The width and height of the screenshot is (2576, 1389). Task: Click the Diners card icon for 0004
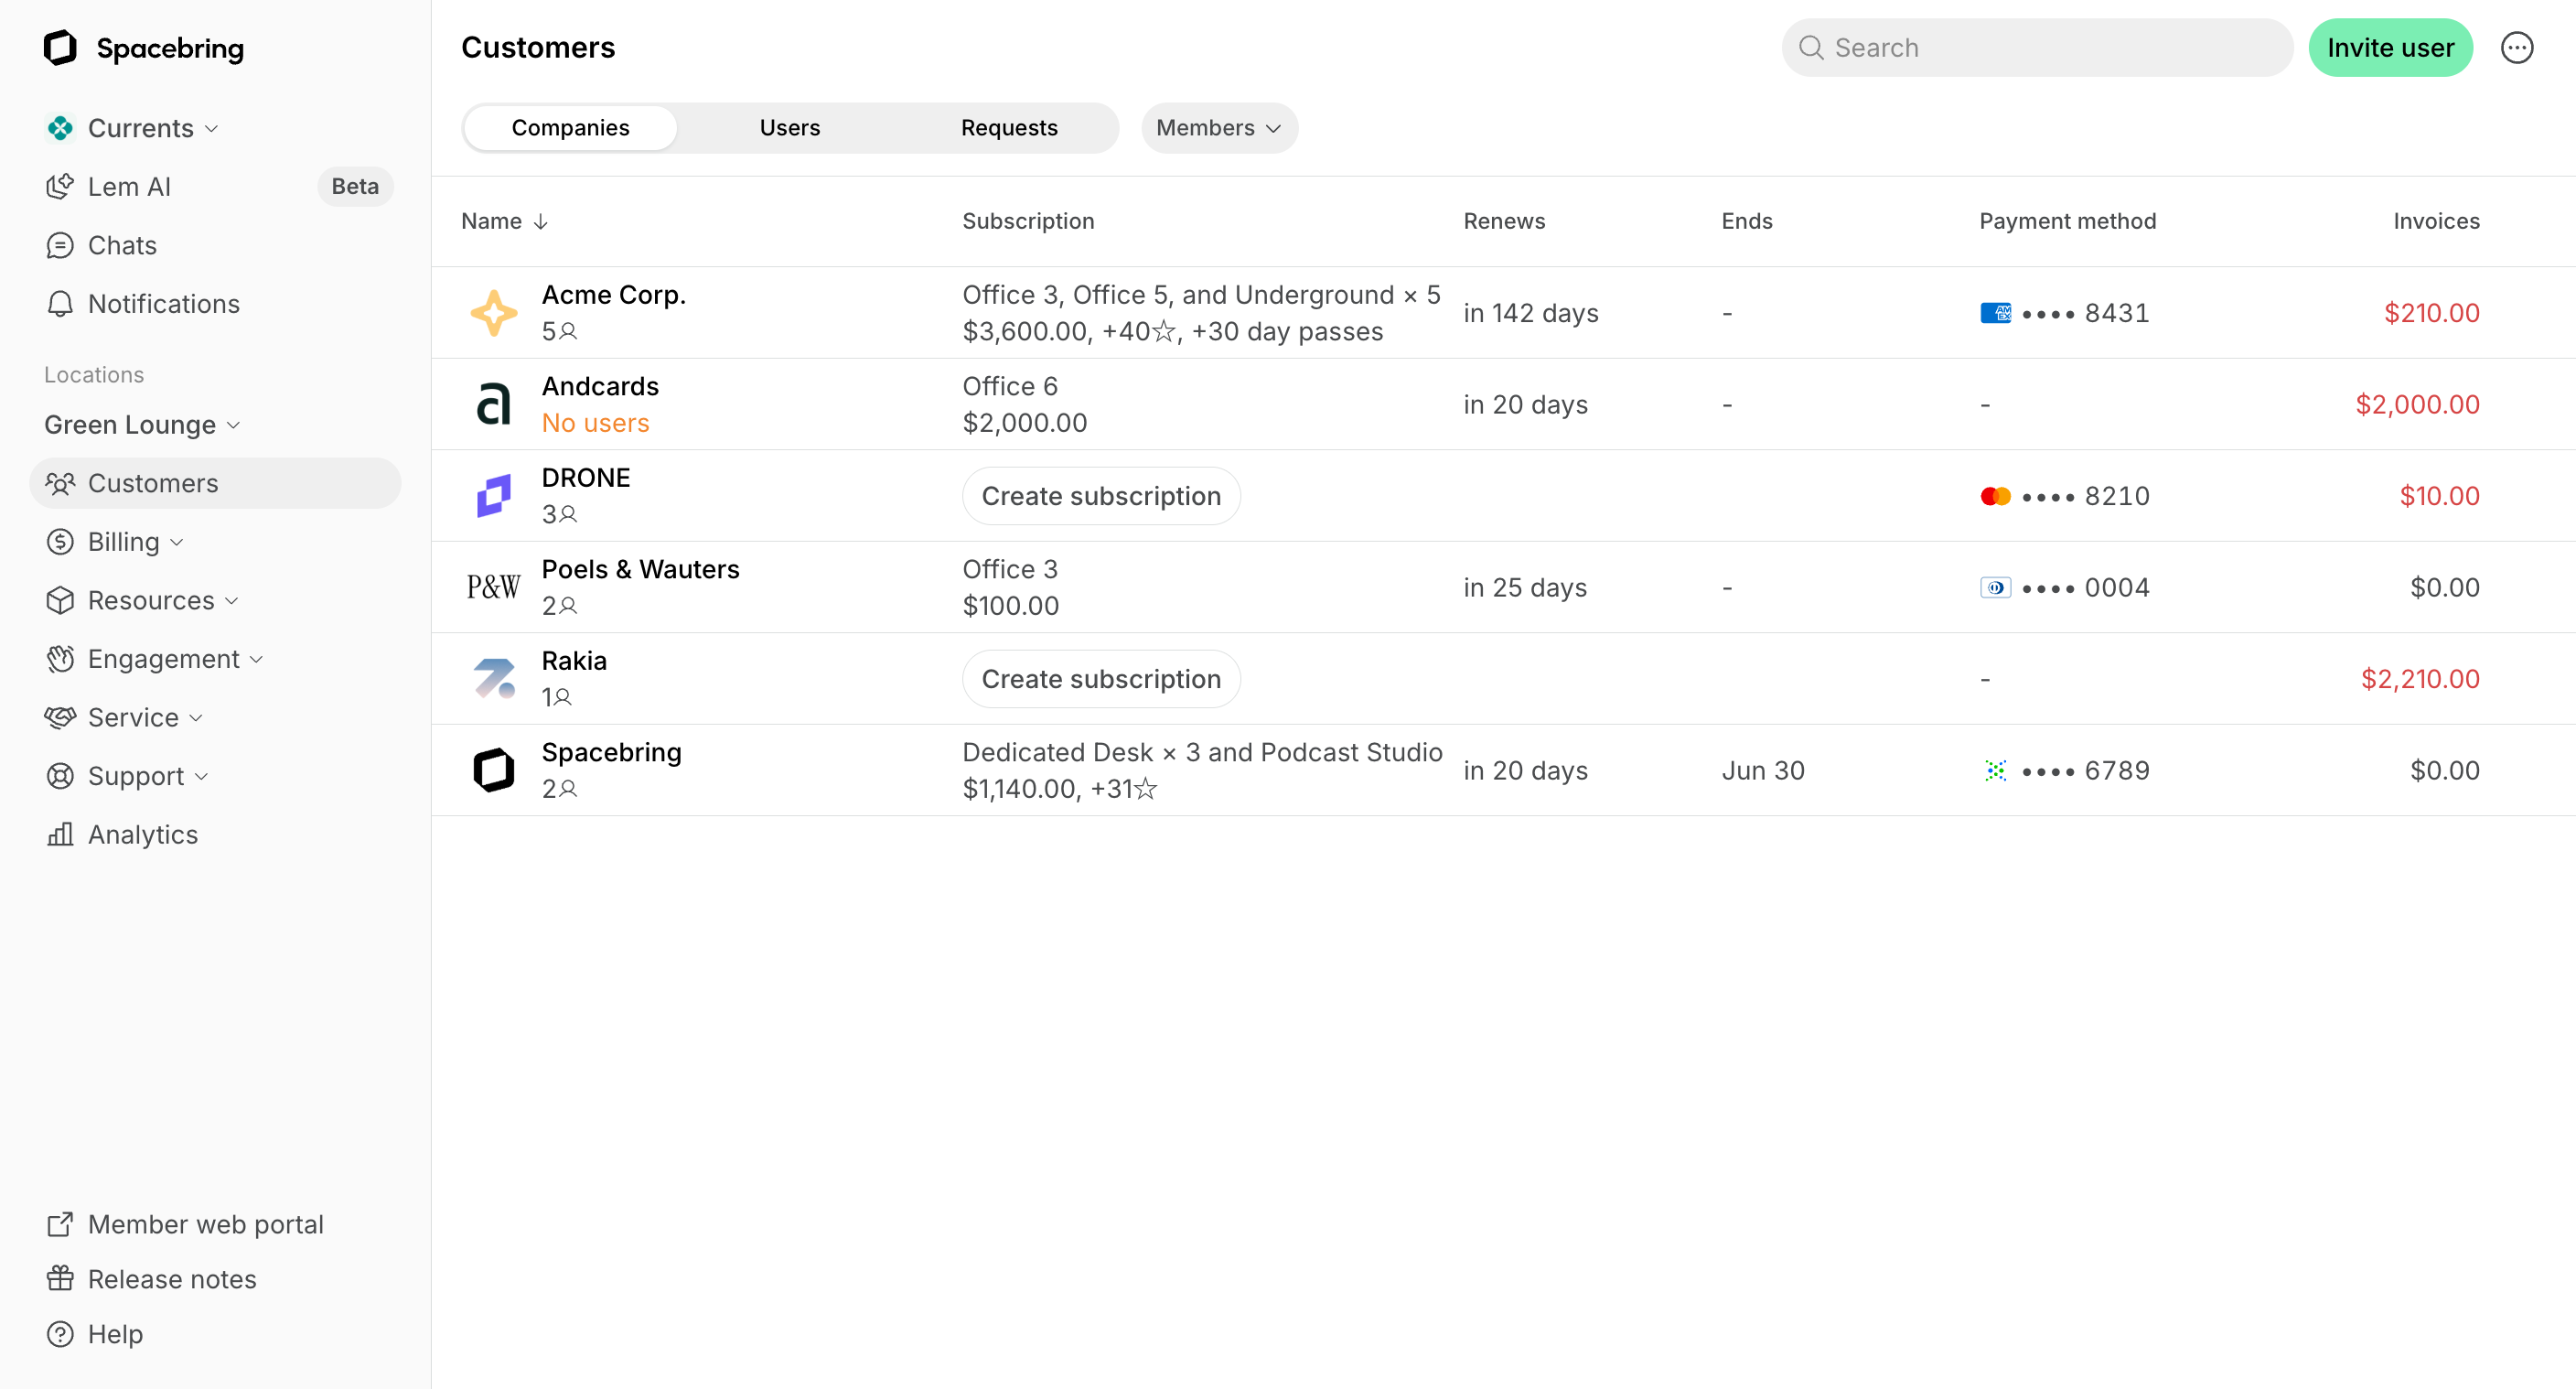pos(1995,588)
